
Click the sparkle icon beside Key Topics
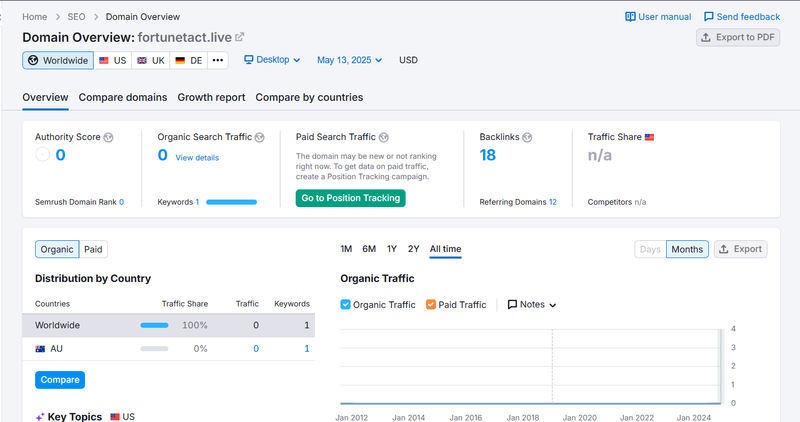pos(40,417)
